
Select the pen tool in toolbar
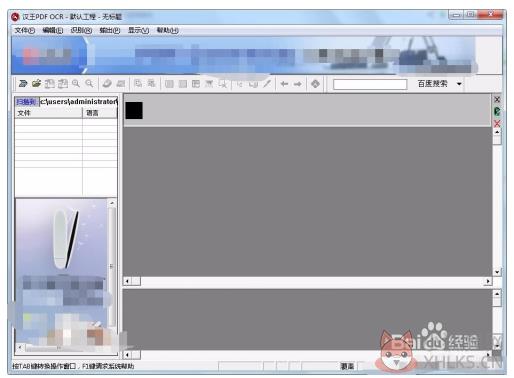pos(267,84)
